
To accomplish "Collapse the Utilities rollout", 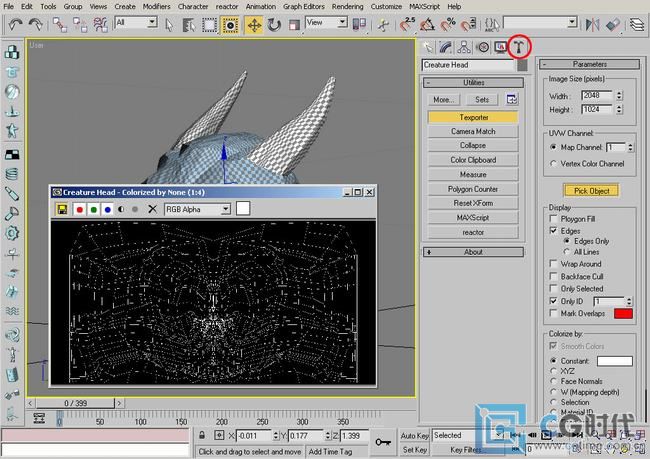I will 473,83.
